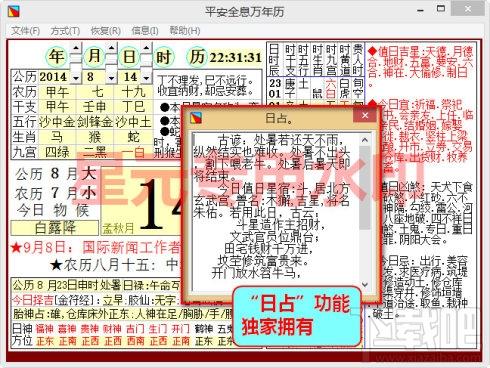Maximize the 平安全息万年历 window

pos(441,9)
